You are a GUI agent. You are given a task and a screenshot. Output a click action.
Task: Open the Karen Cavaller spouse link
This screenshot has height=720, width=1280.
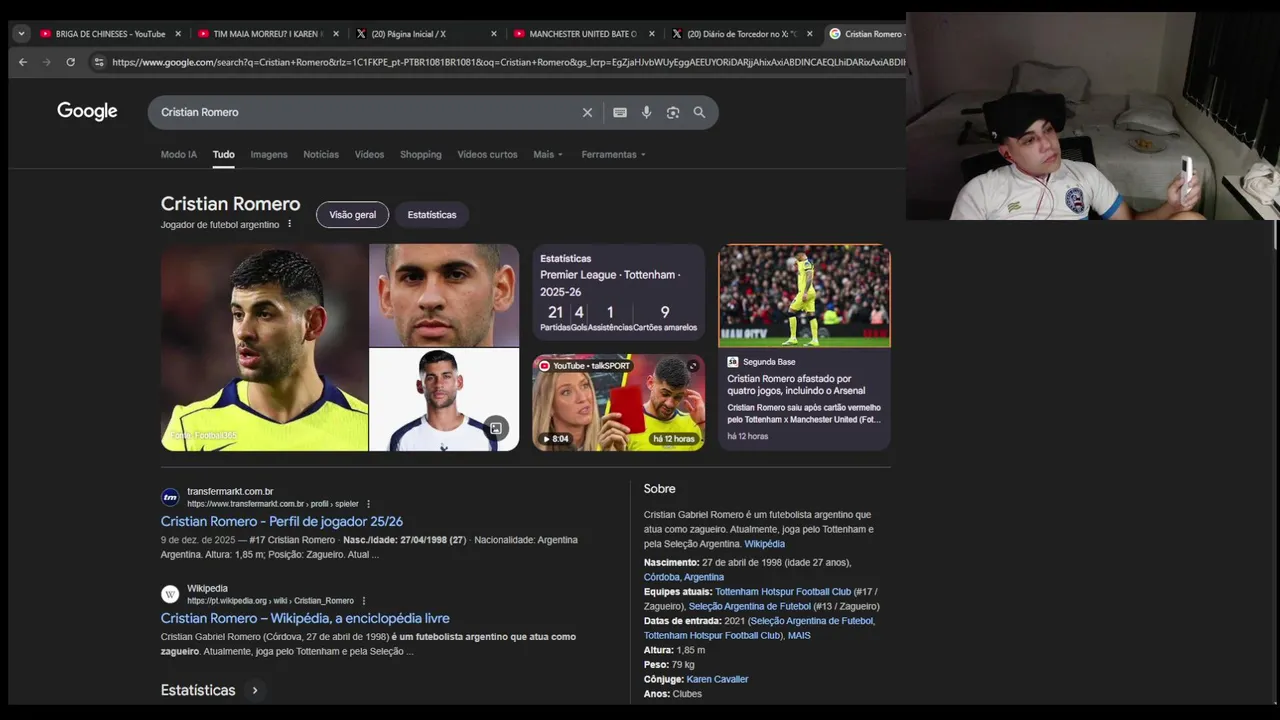click(717, 679)
